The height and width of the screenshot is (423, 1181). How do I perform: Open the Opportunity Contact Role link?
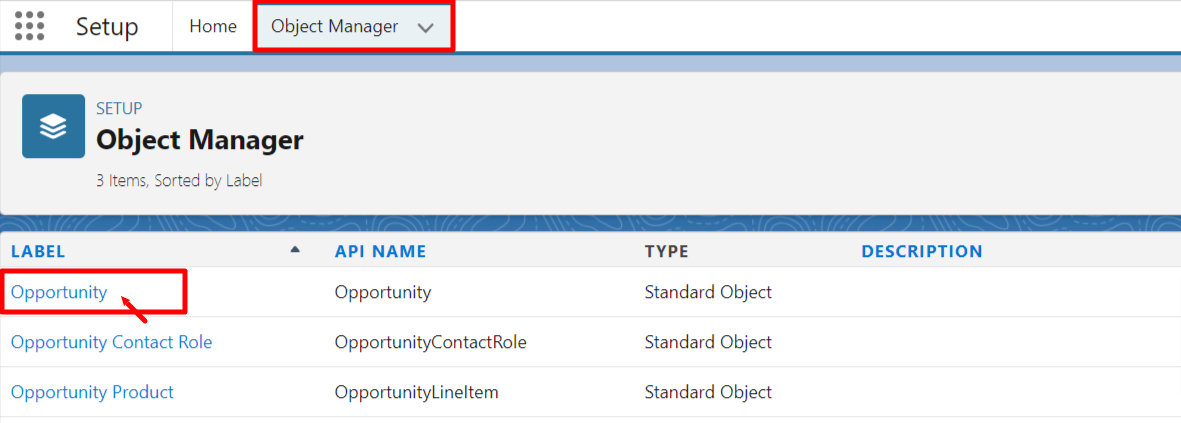111,342
